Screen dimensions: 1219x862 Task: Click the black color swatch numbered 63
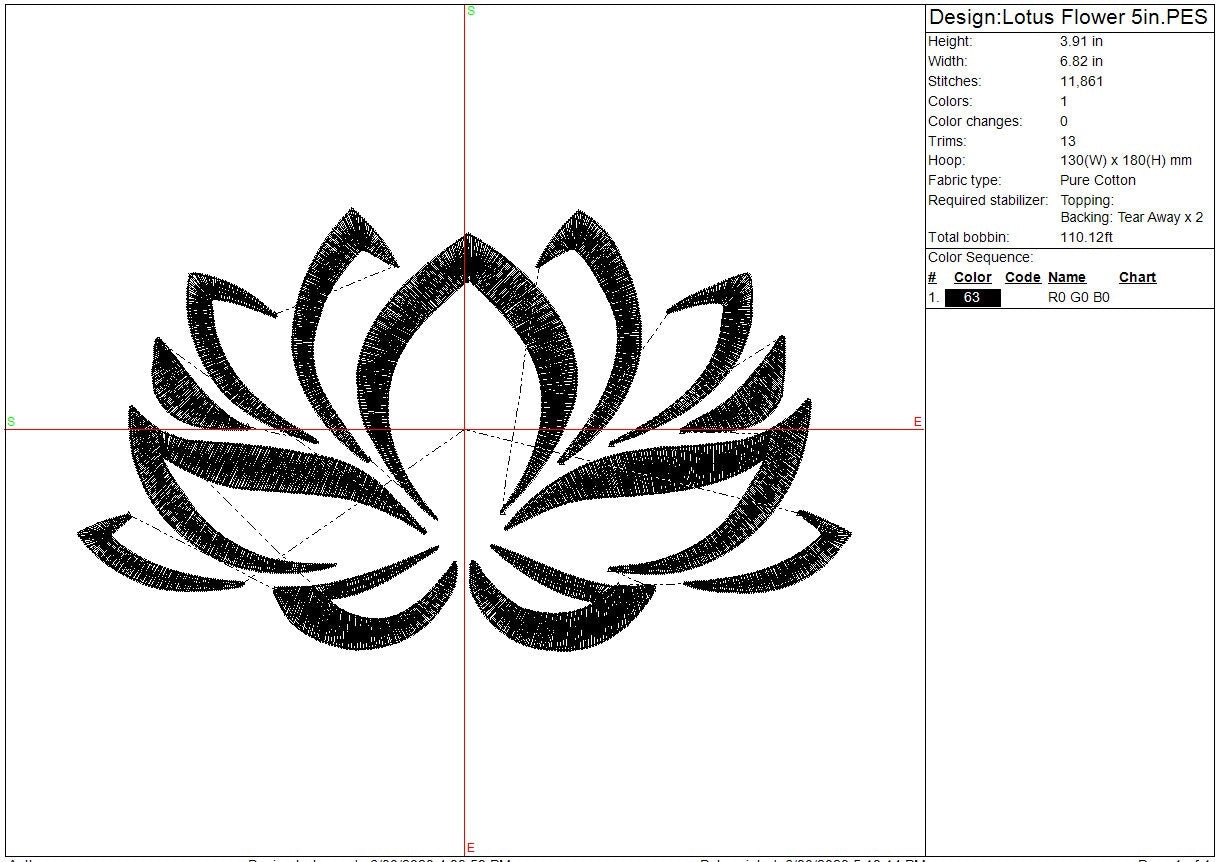pyautogui.click(x=972, y=298)
